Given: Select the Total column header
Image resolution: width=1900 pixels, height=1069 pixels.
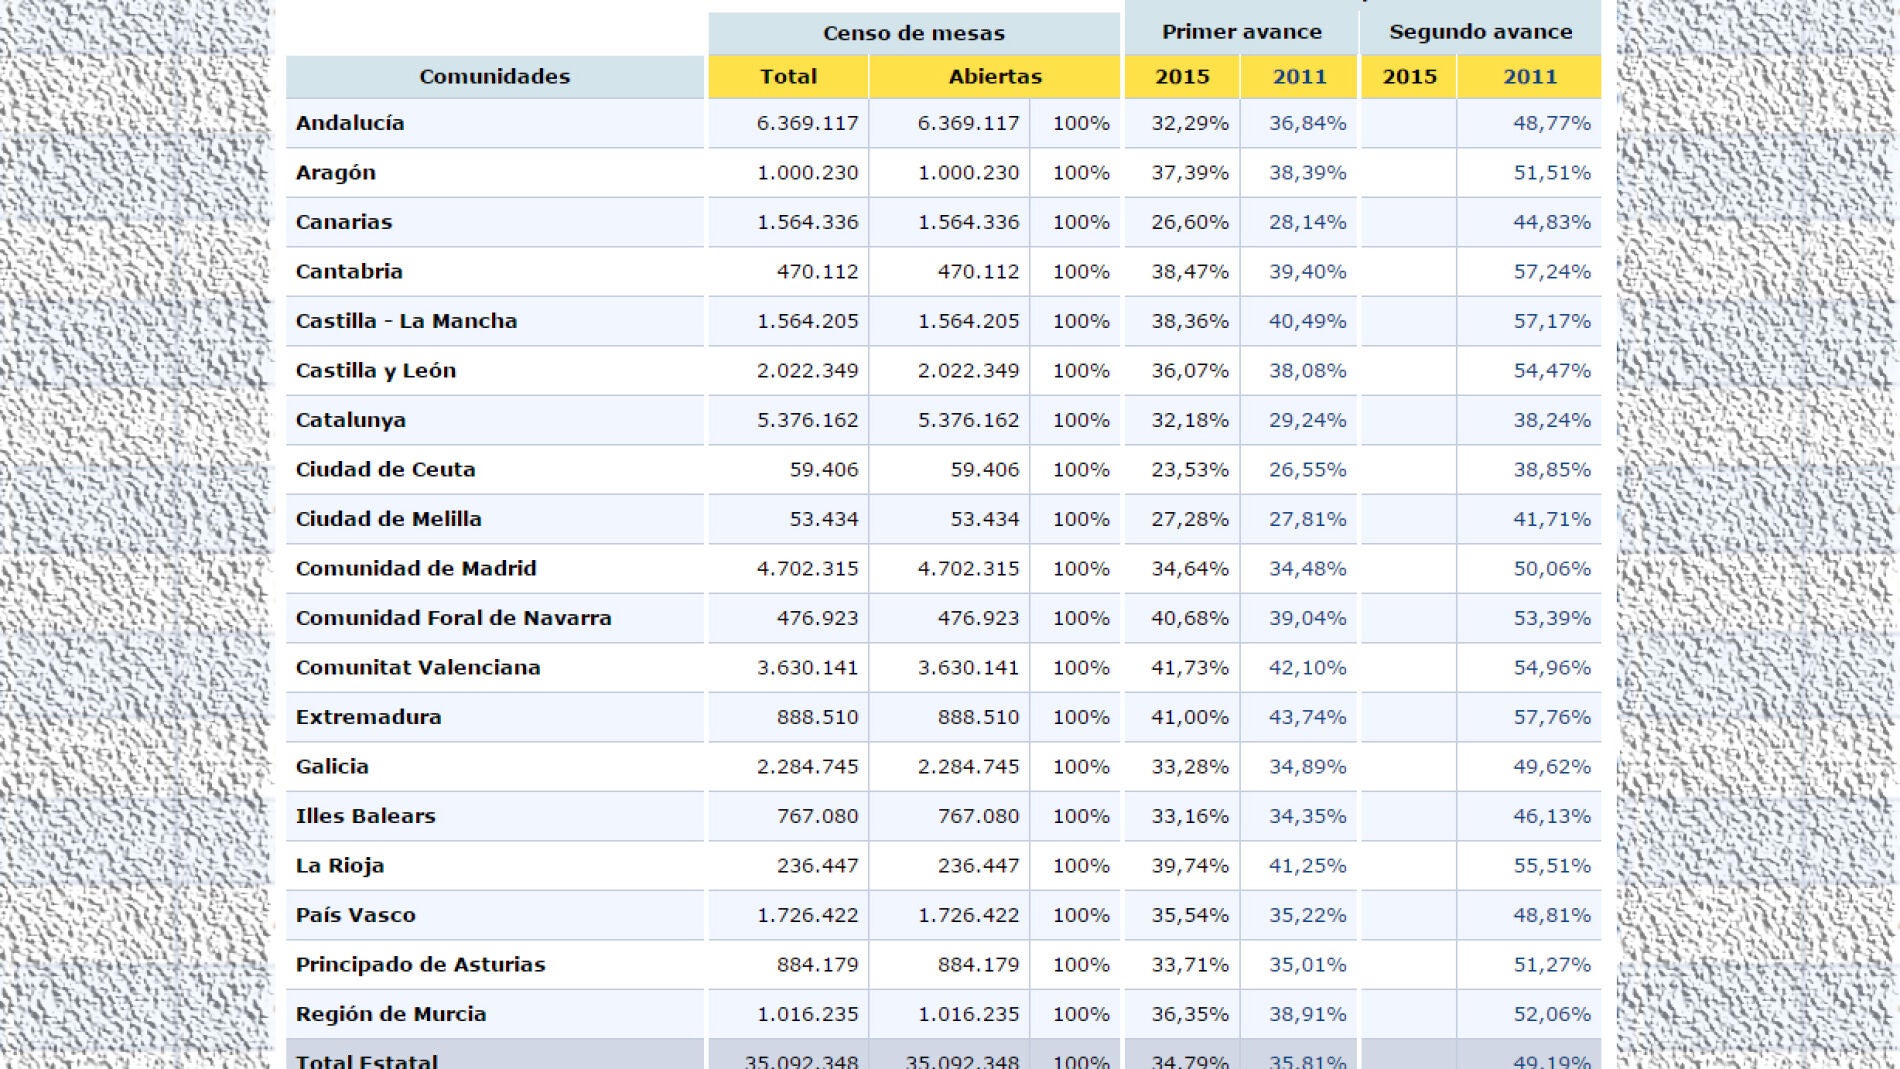Looking at the screenshot, I should [787, 76].
